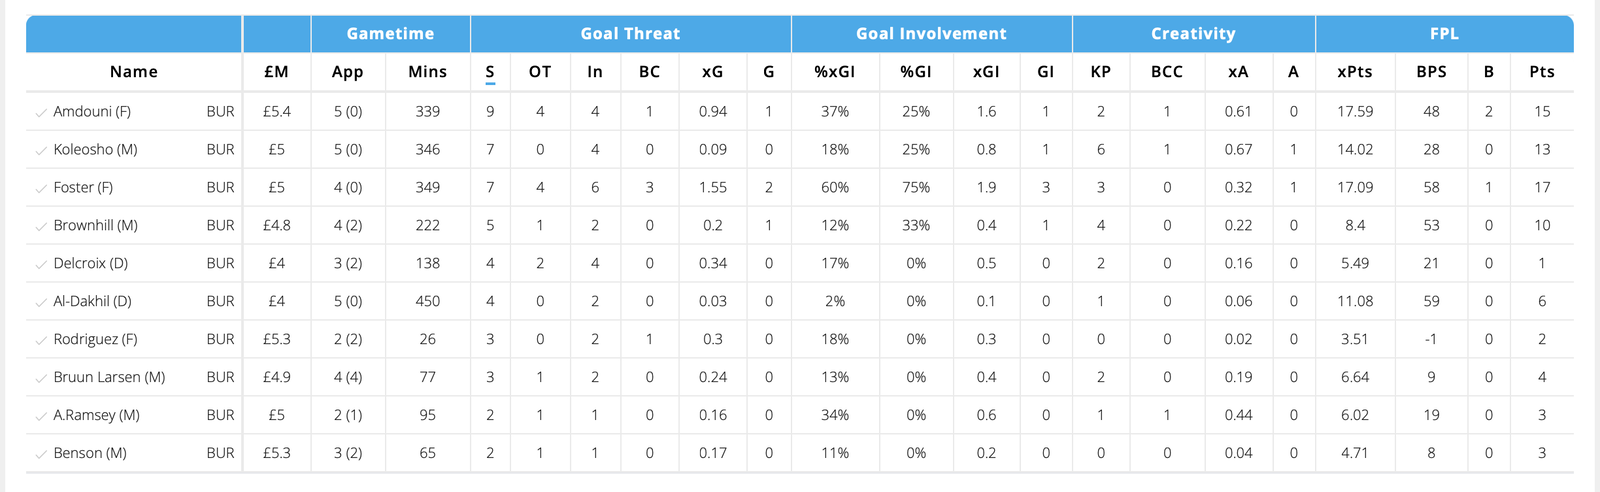Click the Name column header
1600x492 pixels.
pos(134,72)
